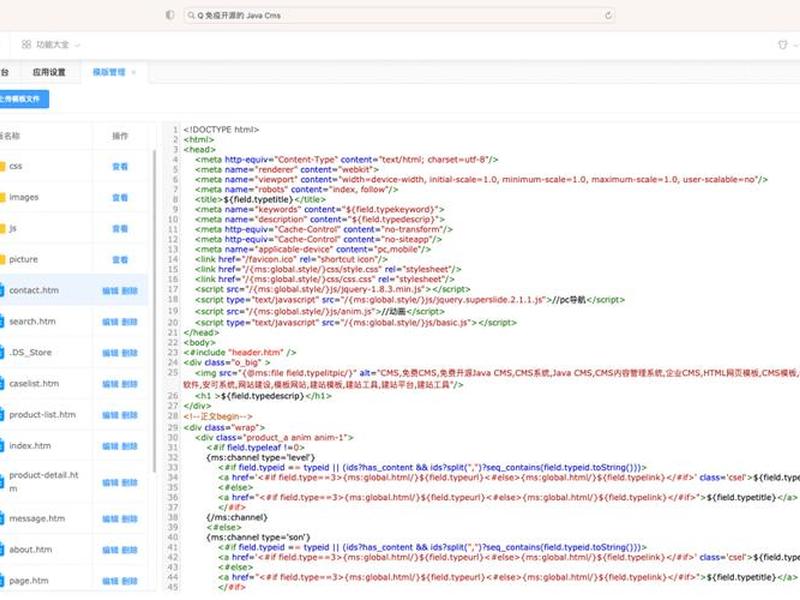Delete about.htm using 删除 link
The width and height of the screenshot is (800, 600).
130,550
